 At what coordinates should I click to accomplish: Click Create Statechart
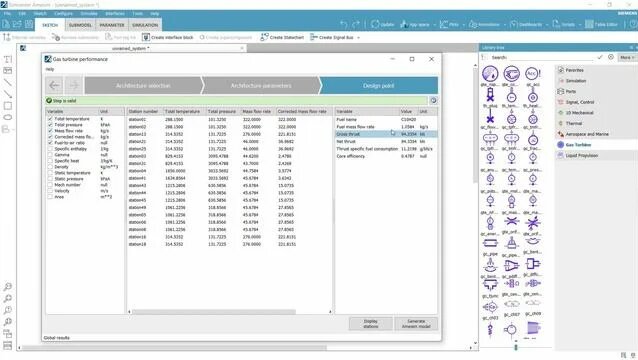point(282,37)
